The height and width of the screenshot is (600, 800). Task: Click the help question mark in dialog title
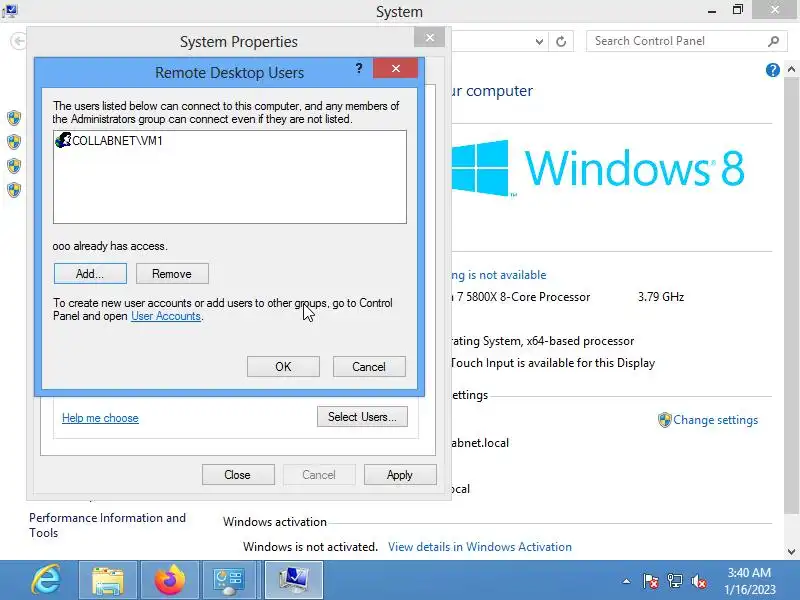359,68
